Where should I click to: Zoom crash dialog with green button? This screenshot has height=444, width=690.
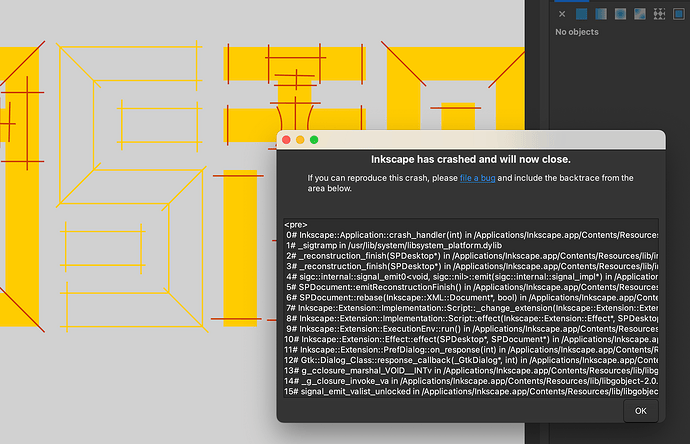coord(314,140)
